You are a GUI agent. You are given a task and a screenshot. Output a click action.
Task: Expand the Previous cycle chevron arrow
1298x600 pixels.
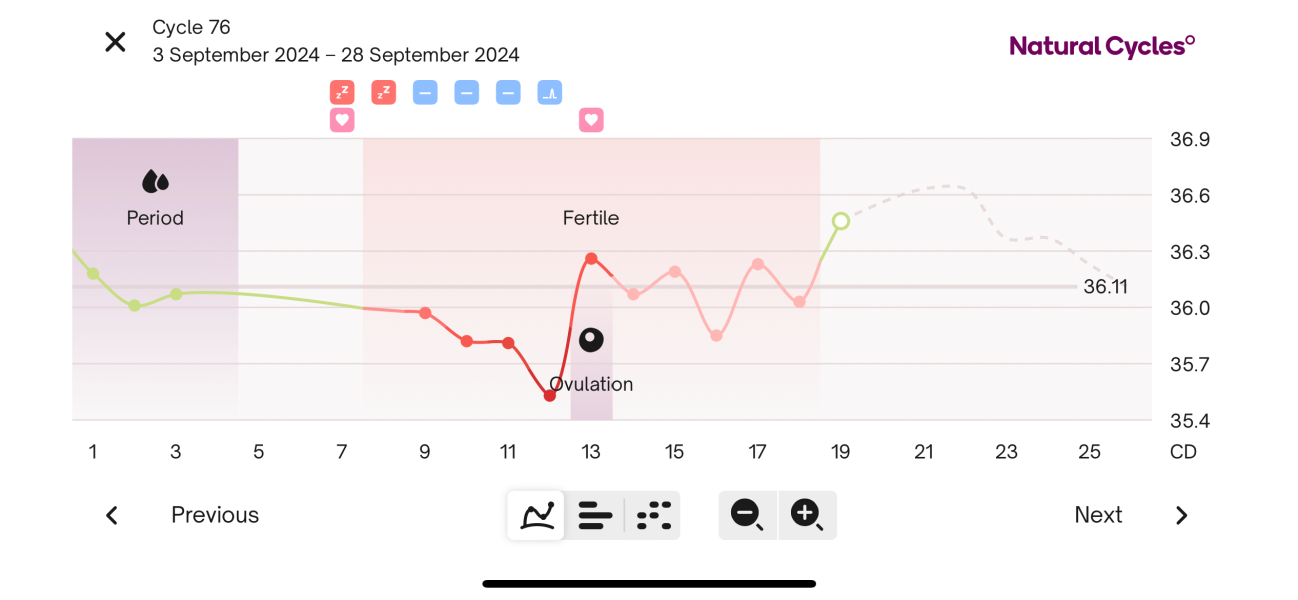pyautogui.click(x=111, y=515)
